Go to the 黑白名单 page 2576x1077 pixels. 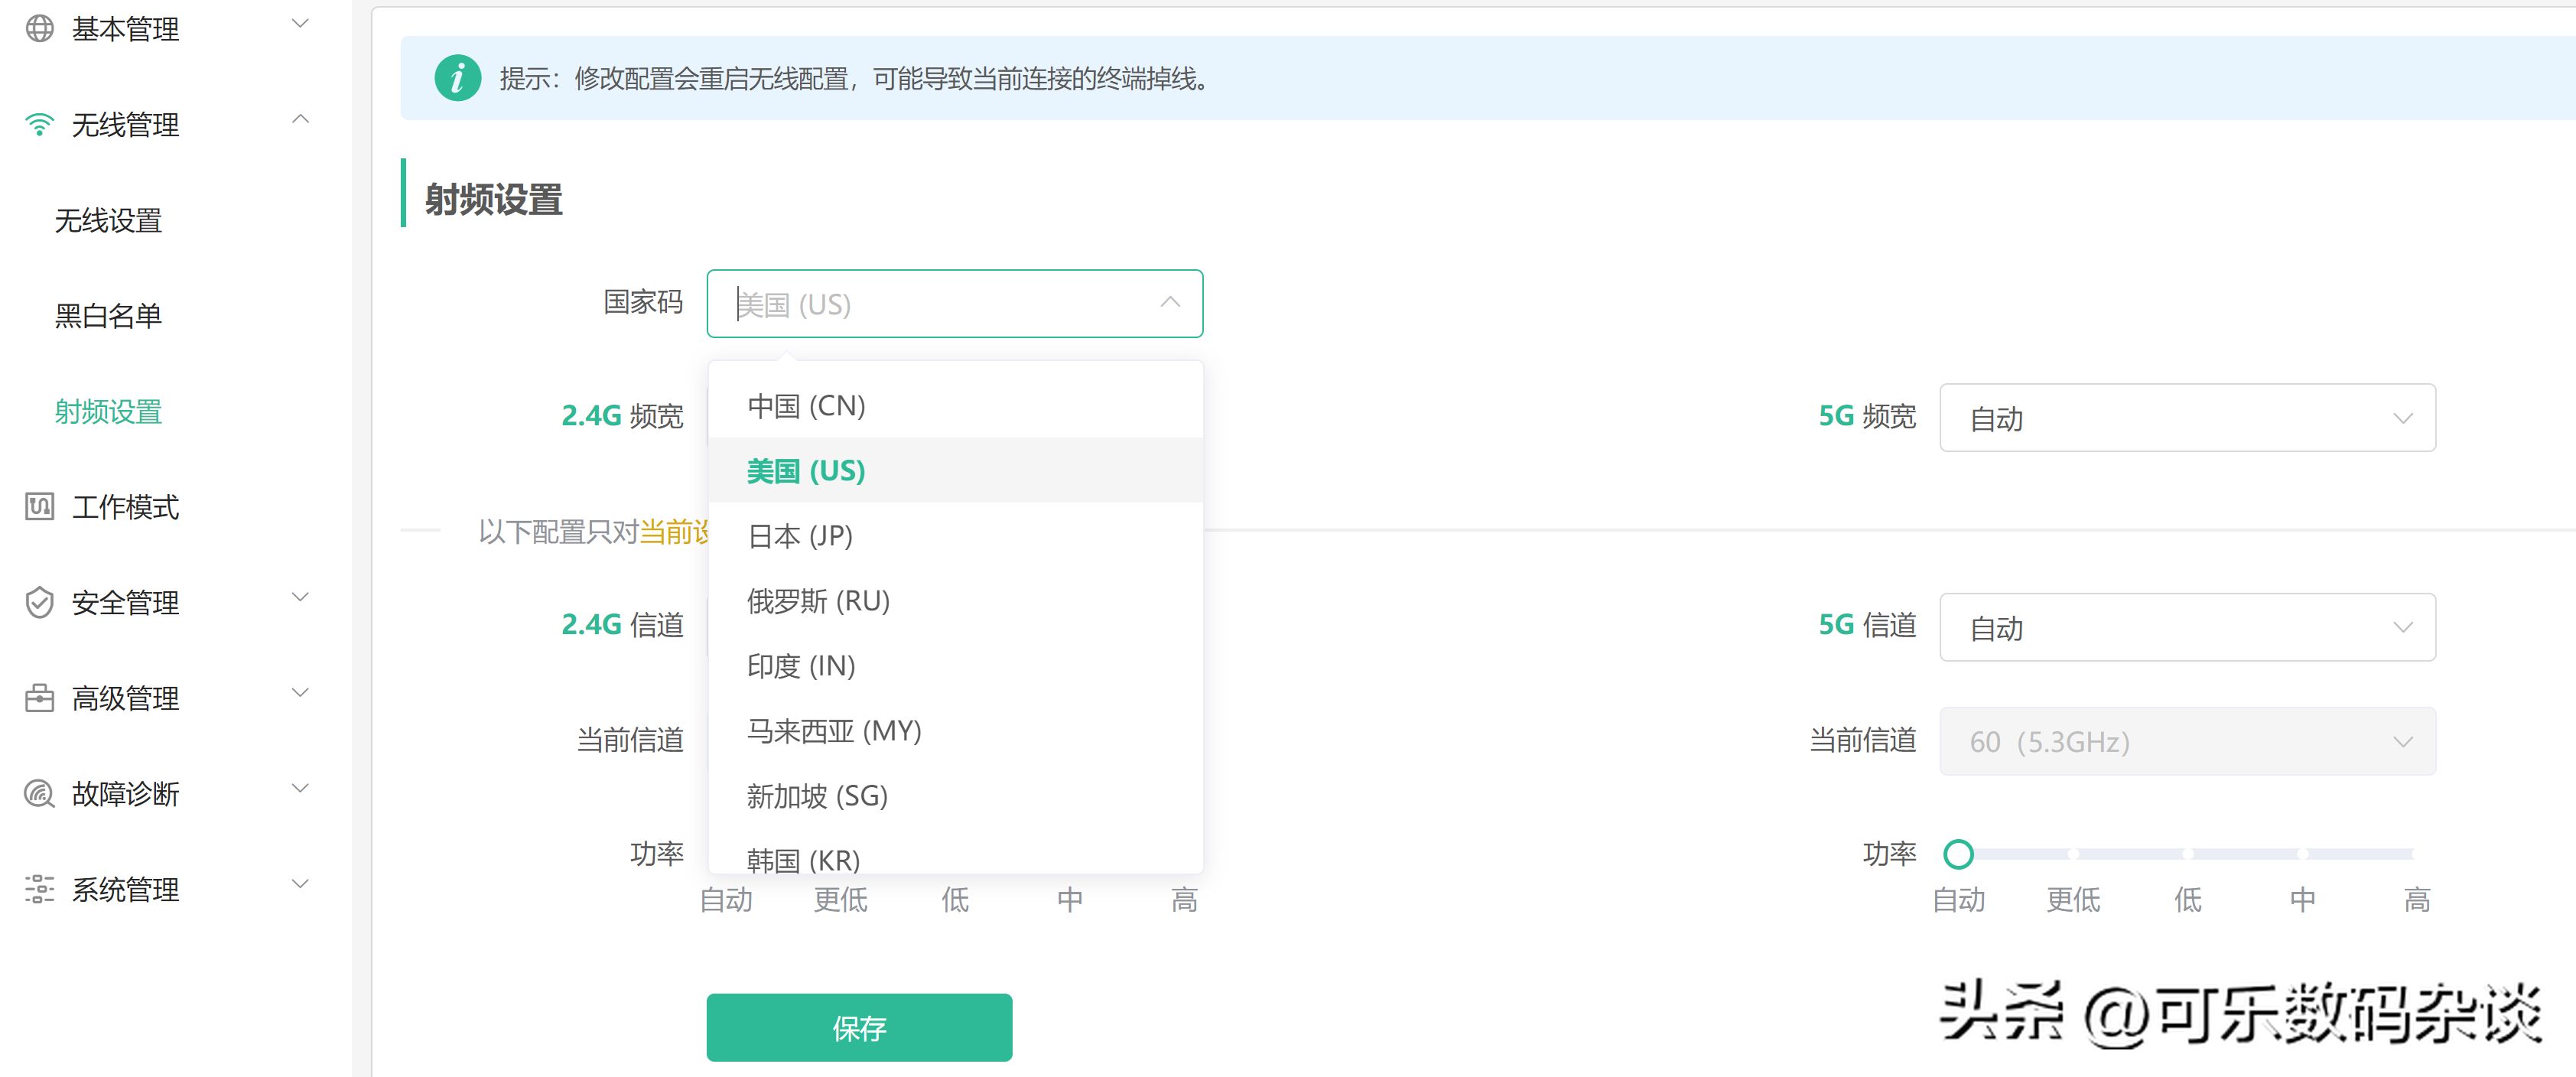[108, 316]
